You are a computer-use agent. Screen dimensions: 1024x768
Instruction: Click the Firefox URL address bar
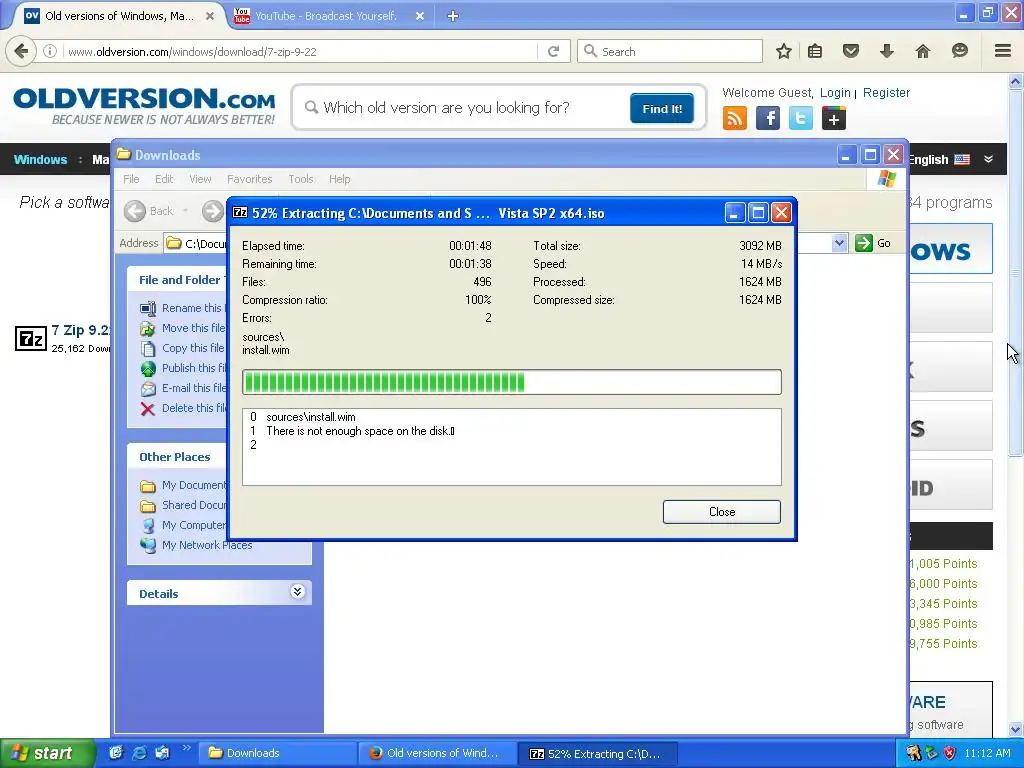coord(300,51)
